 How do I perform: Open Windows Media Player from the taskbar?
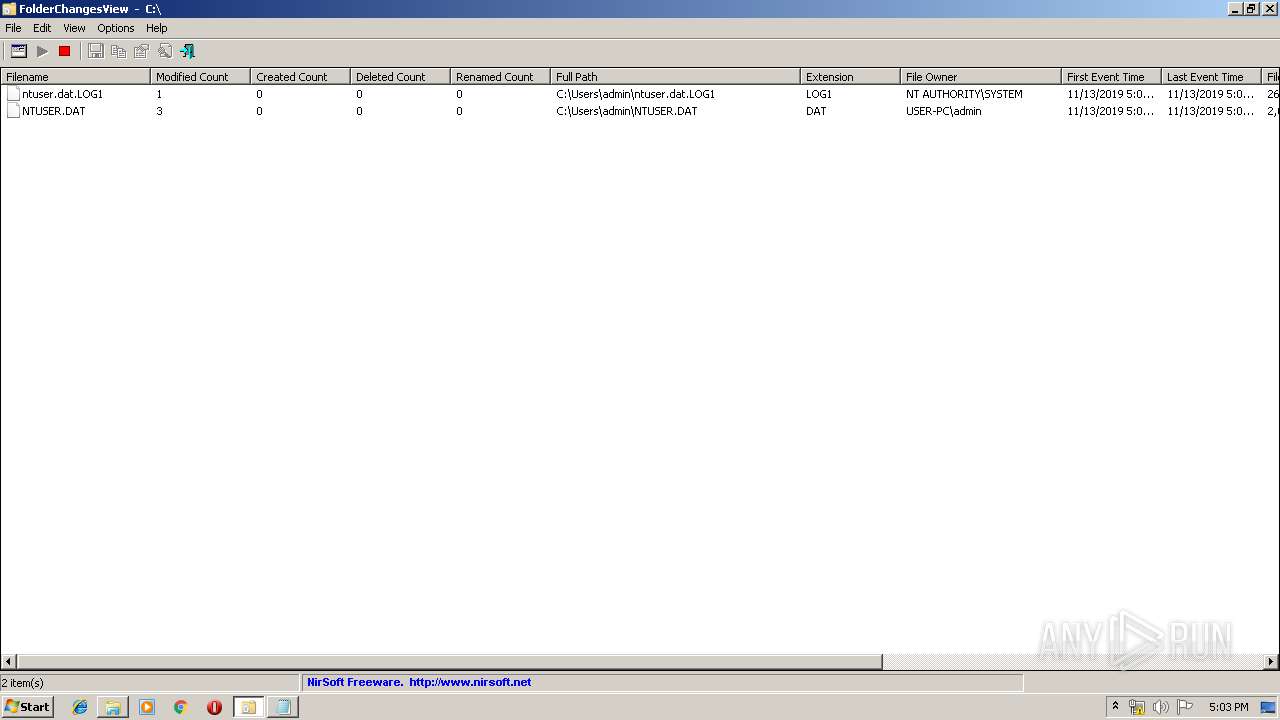147,707
